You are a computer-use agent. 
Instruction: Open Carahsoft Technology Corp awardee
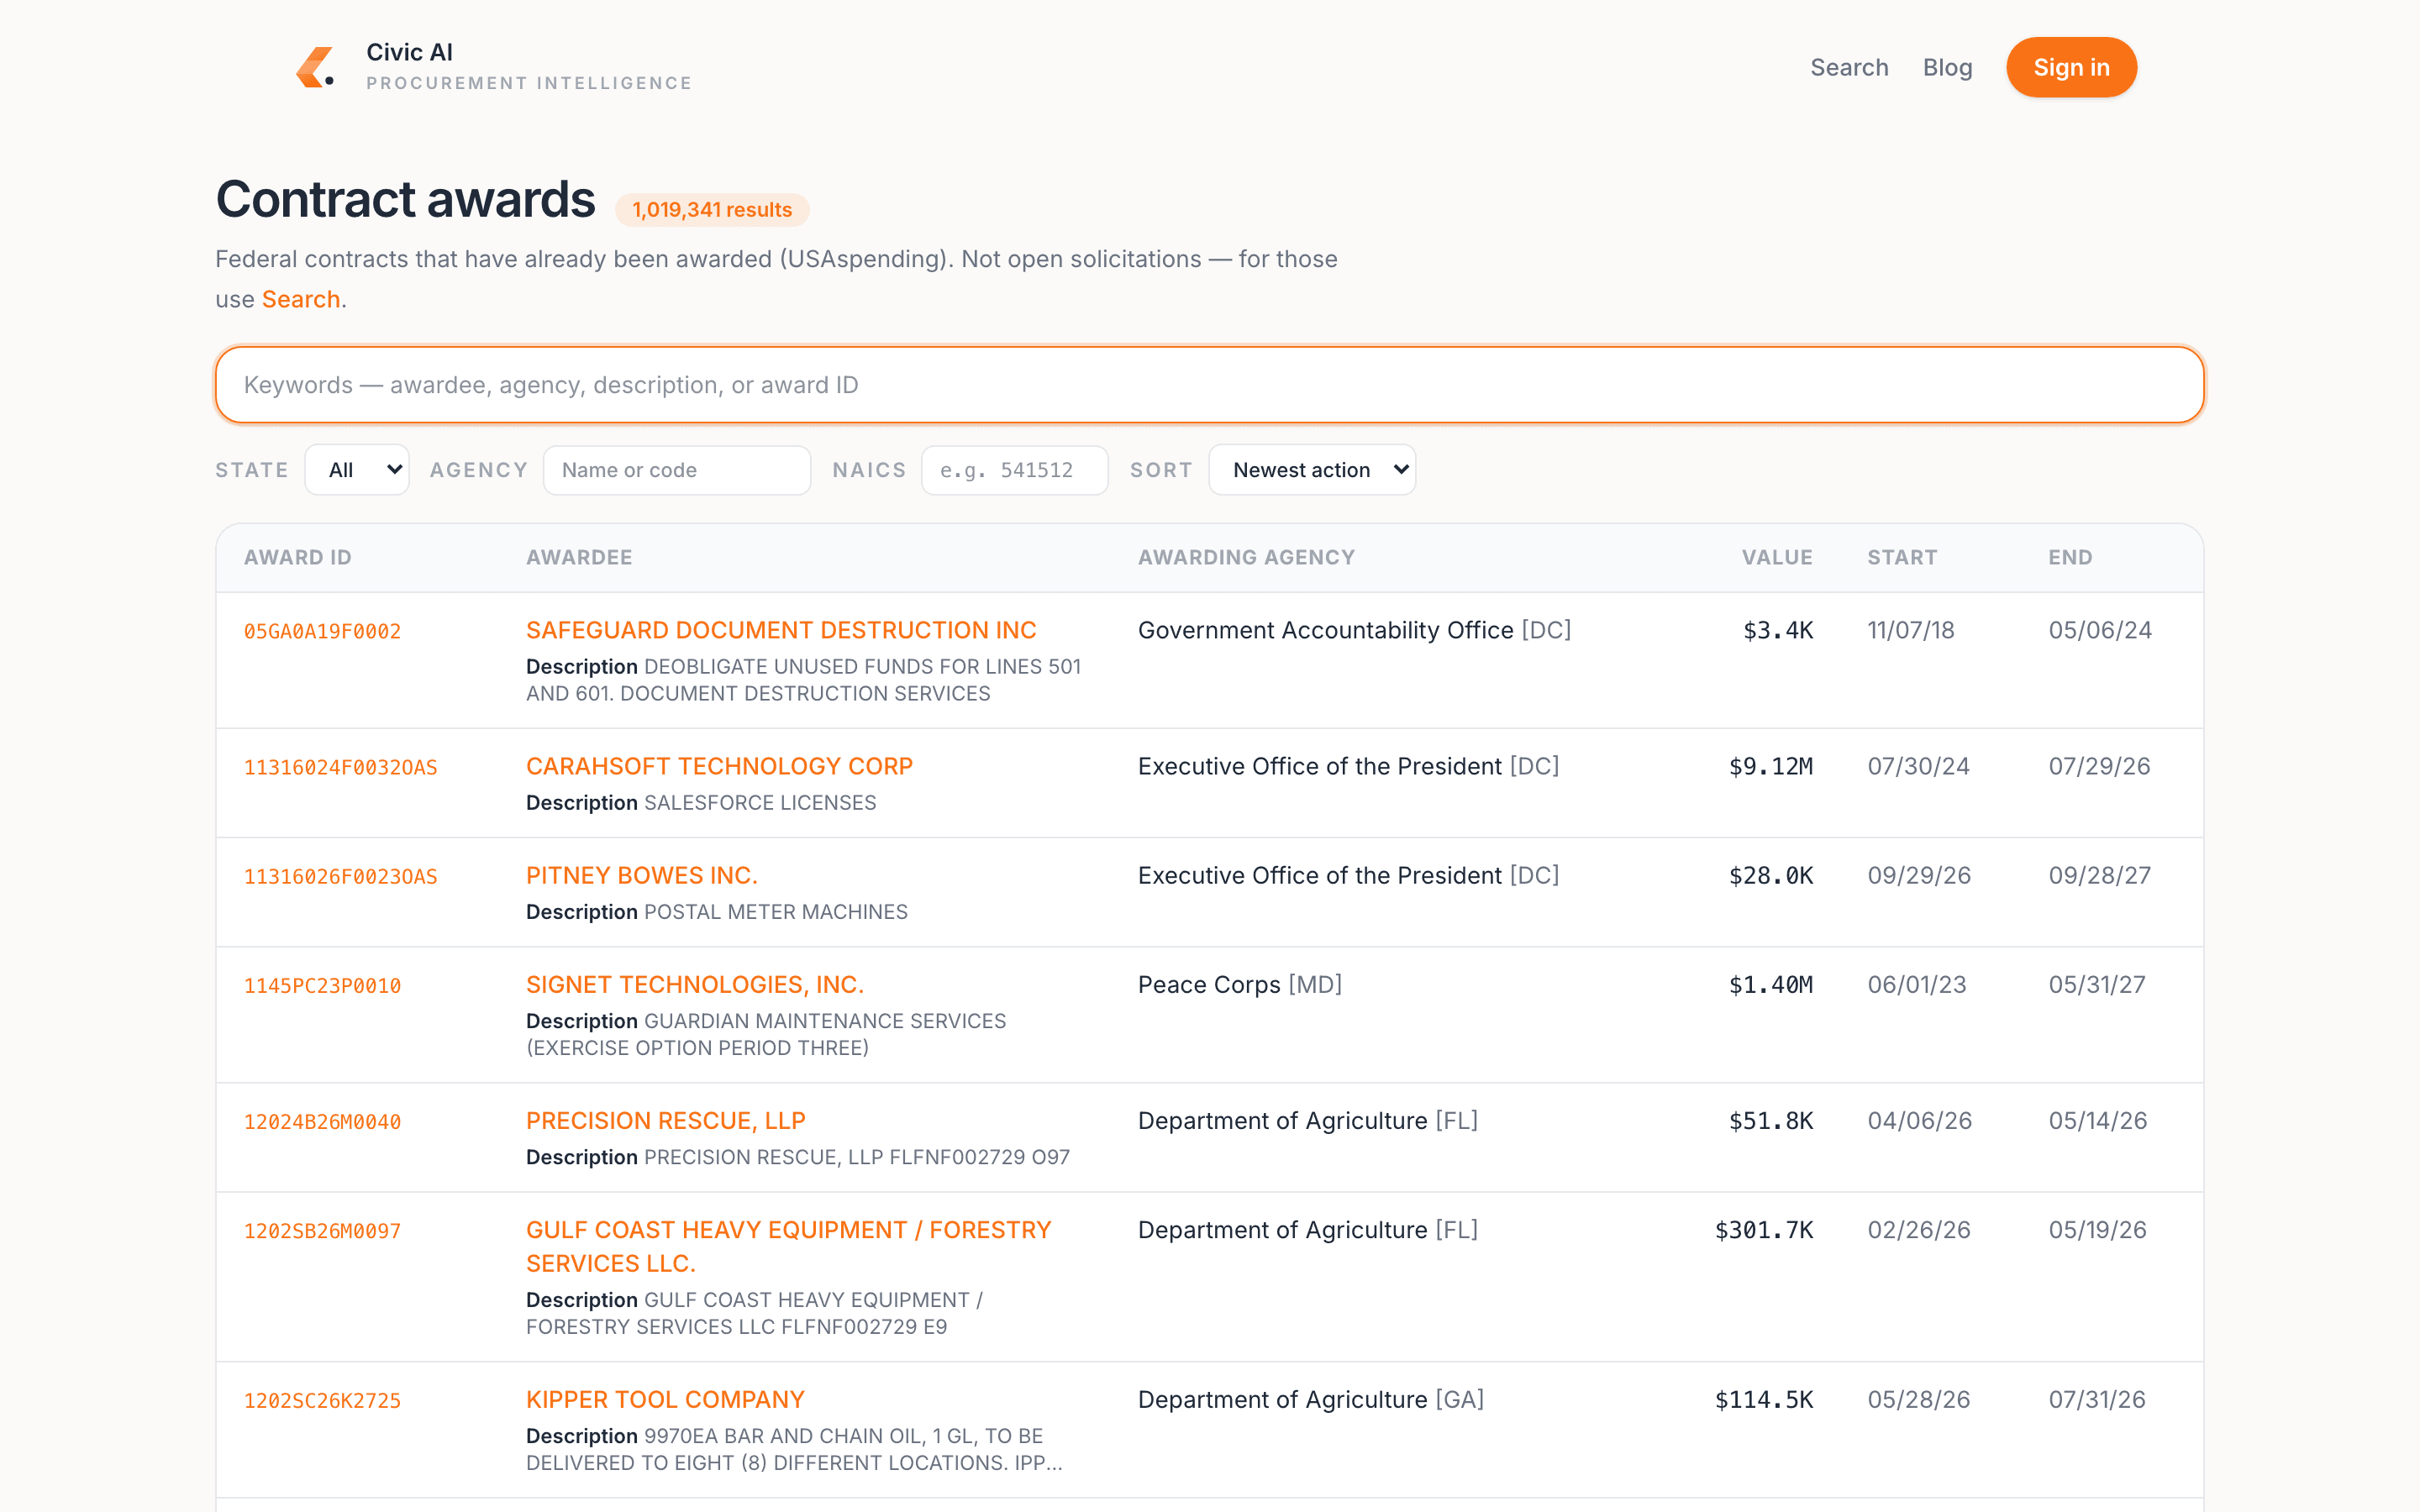click(x=719, y=766)
